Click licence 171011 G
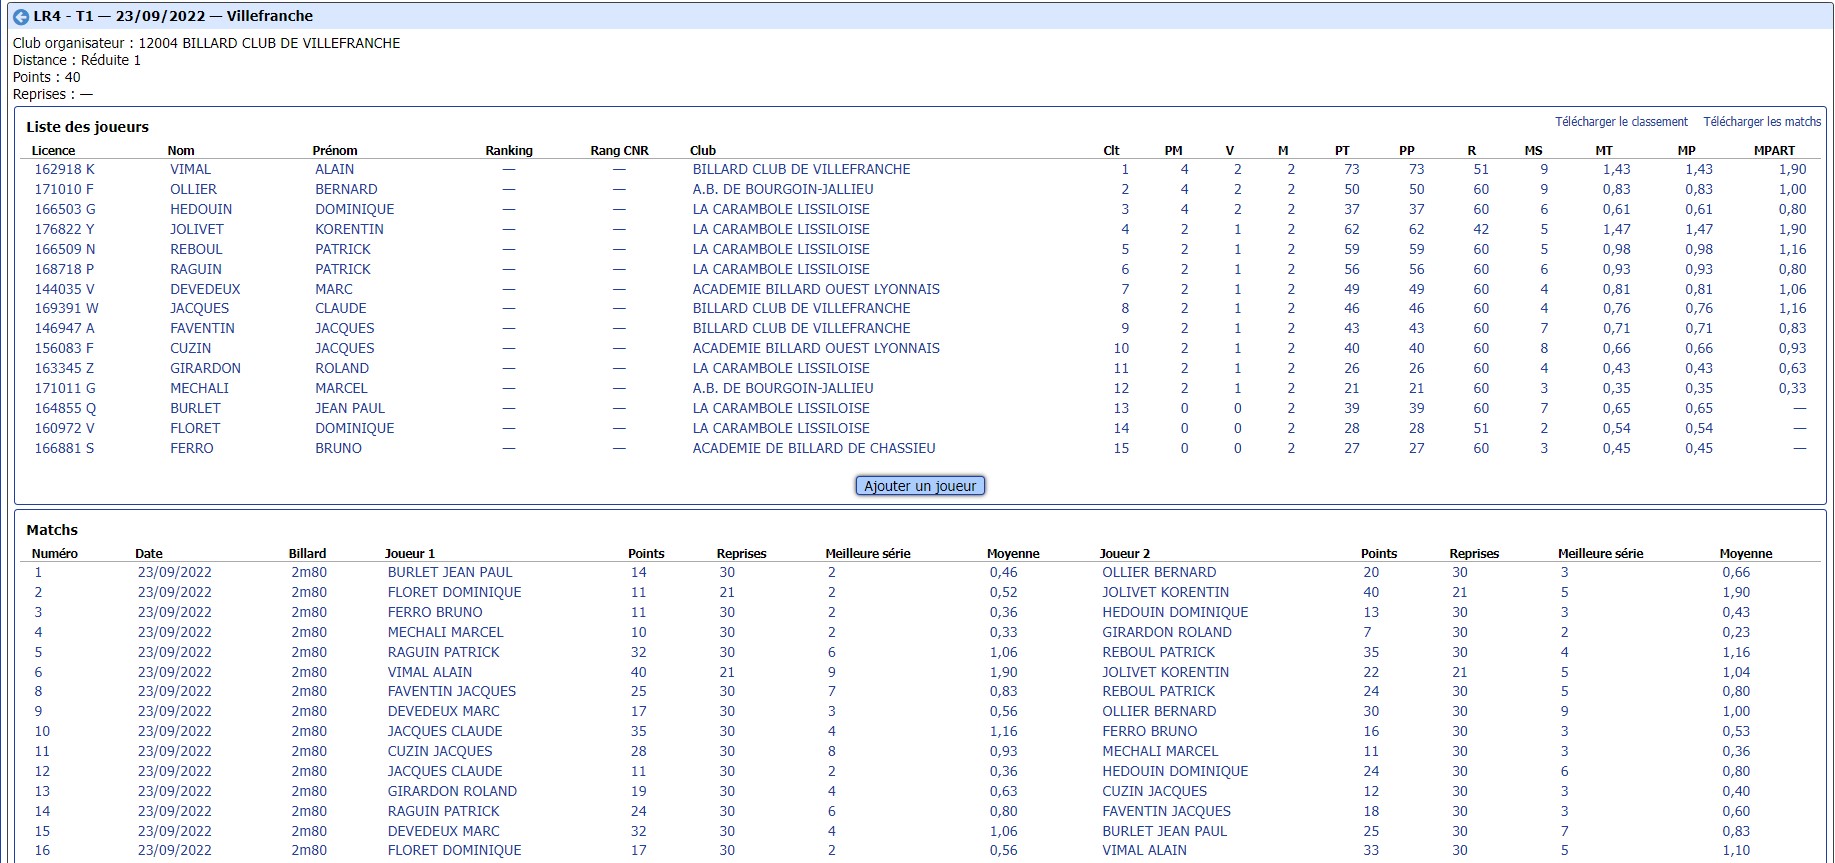 coord(65,388)
